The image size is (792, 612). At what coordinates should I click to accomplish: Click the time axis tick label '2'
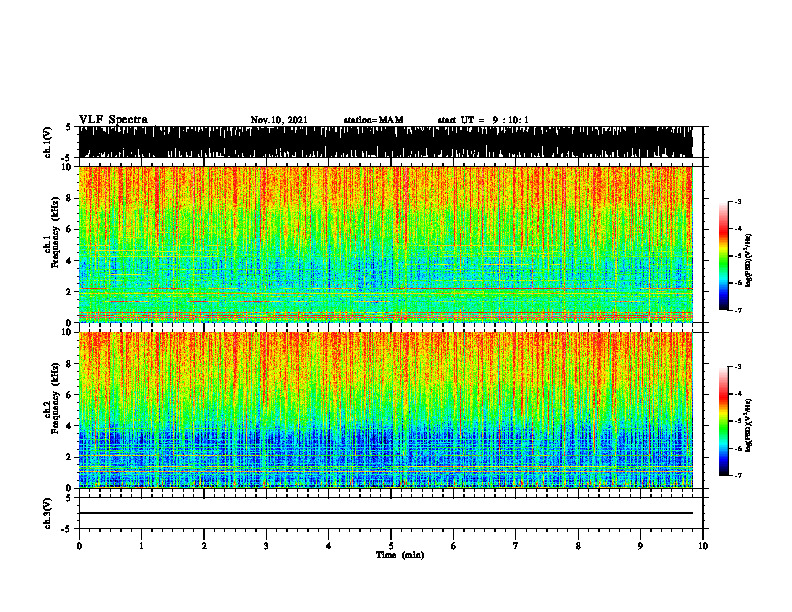204,546
